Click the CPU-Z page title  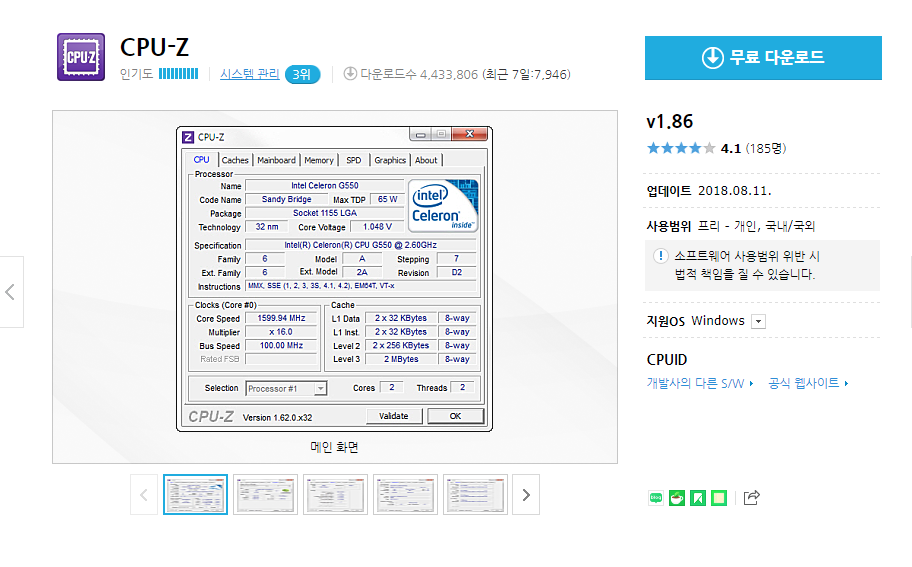(155, 47)
